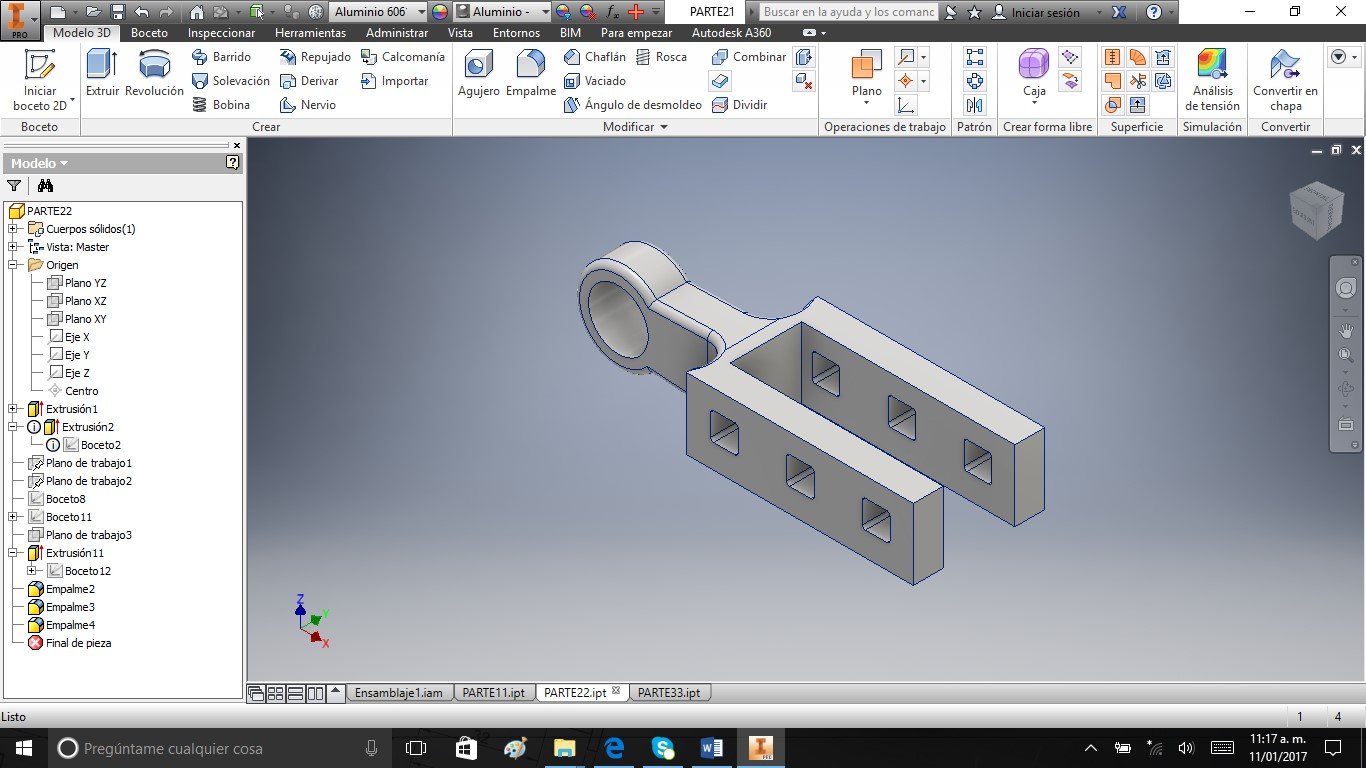Open the Plano dropdown arrow
The width and height of the screenshot is (1366, 768).
[x=867, y=104]
